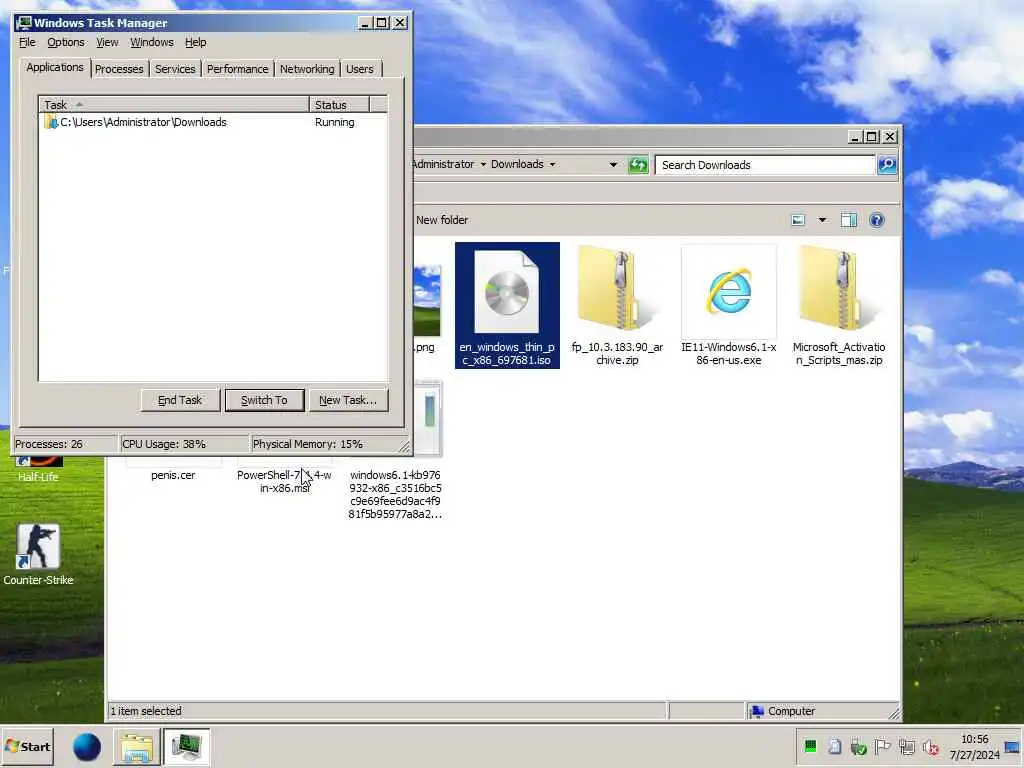This screenshot has width=1024, height=768.
Task: Open the address bar history dropdown arrow
Action: (x=613, y=165)
